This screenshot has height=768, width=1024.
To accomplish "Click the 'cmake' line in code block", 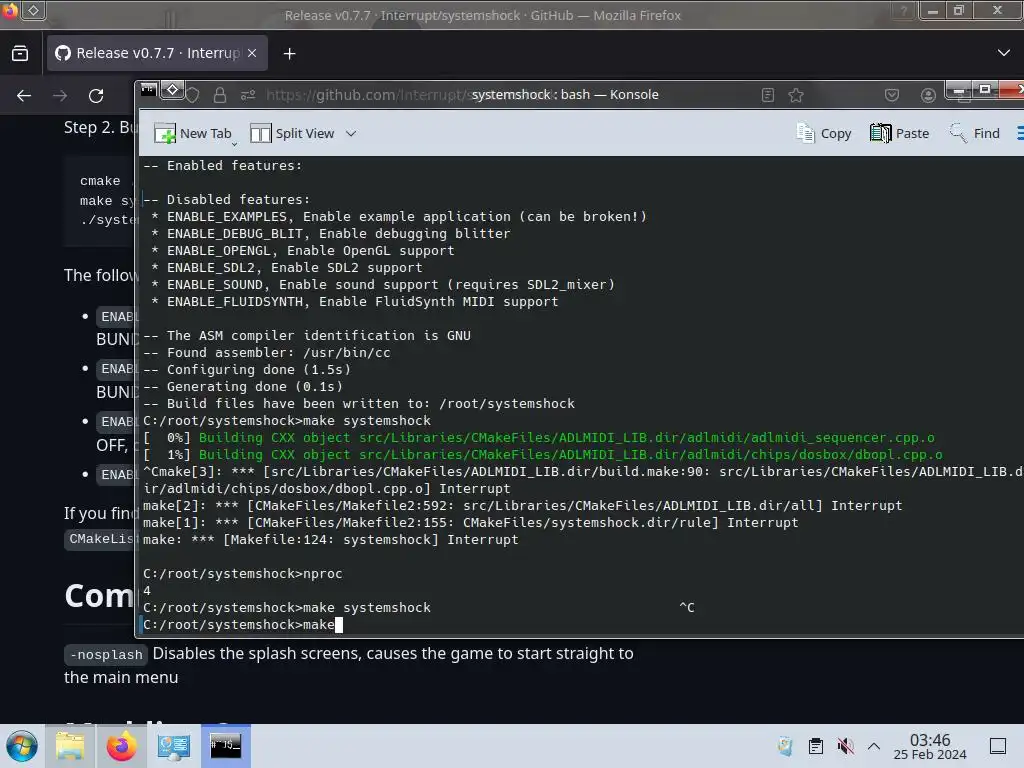I will tap(104, 181).
